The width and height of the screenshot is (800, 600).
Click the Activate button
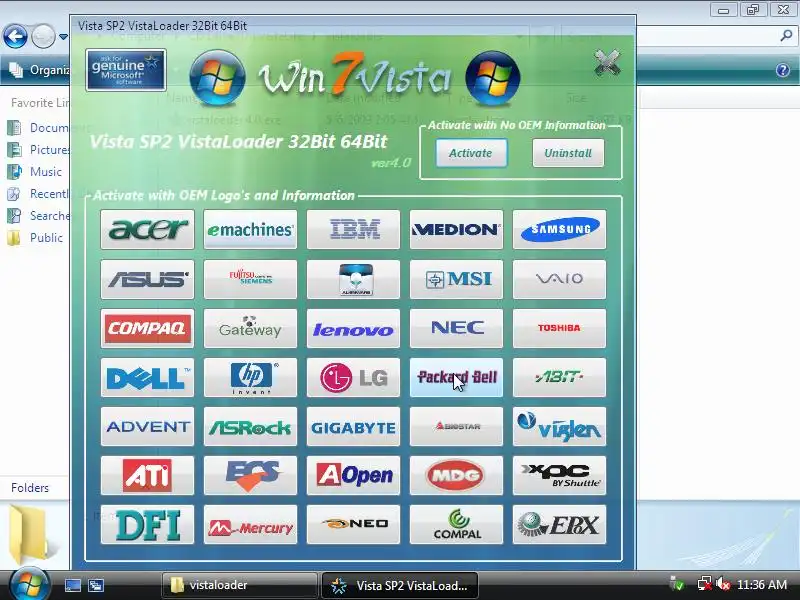(x=471, y=153)
